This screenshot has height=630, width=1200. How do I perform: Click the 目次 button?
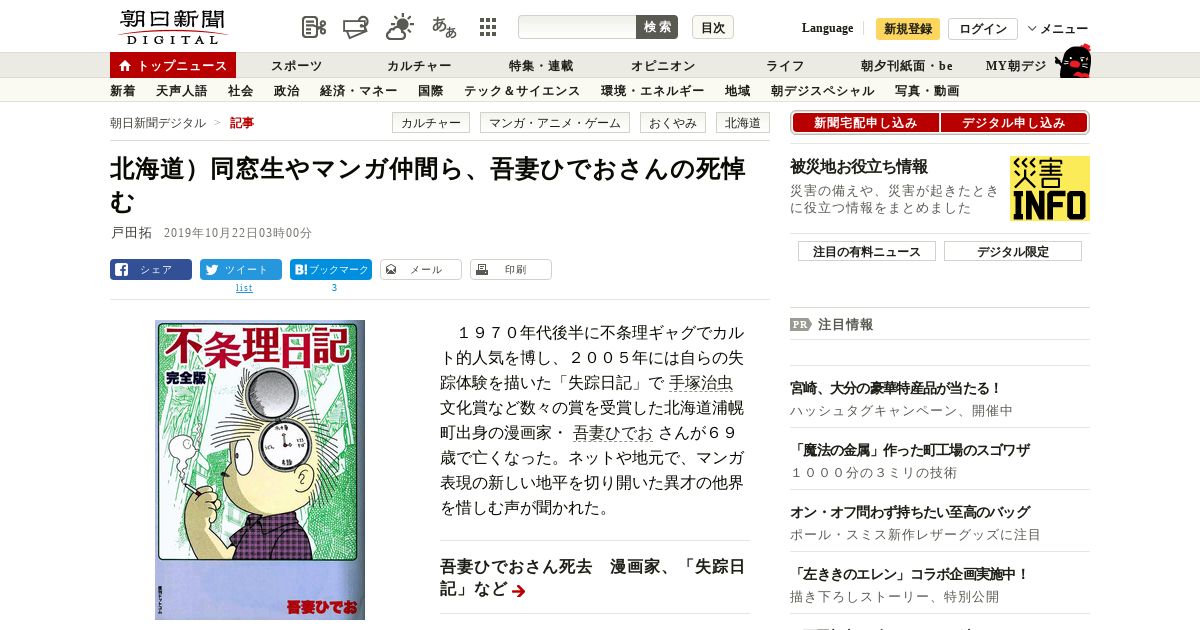(713, 27)
